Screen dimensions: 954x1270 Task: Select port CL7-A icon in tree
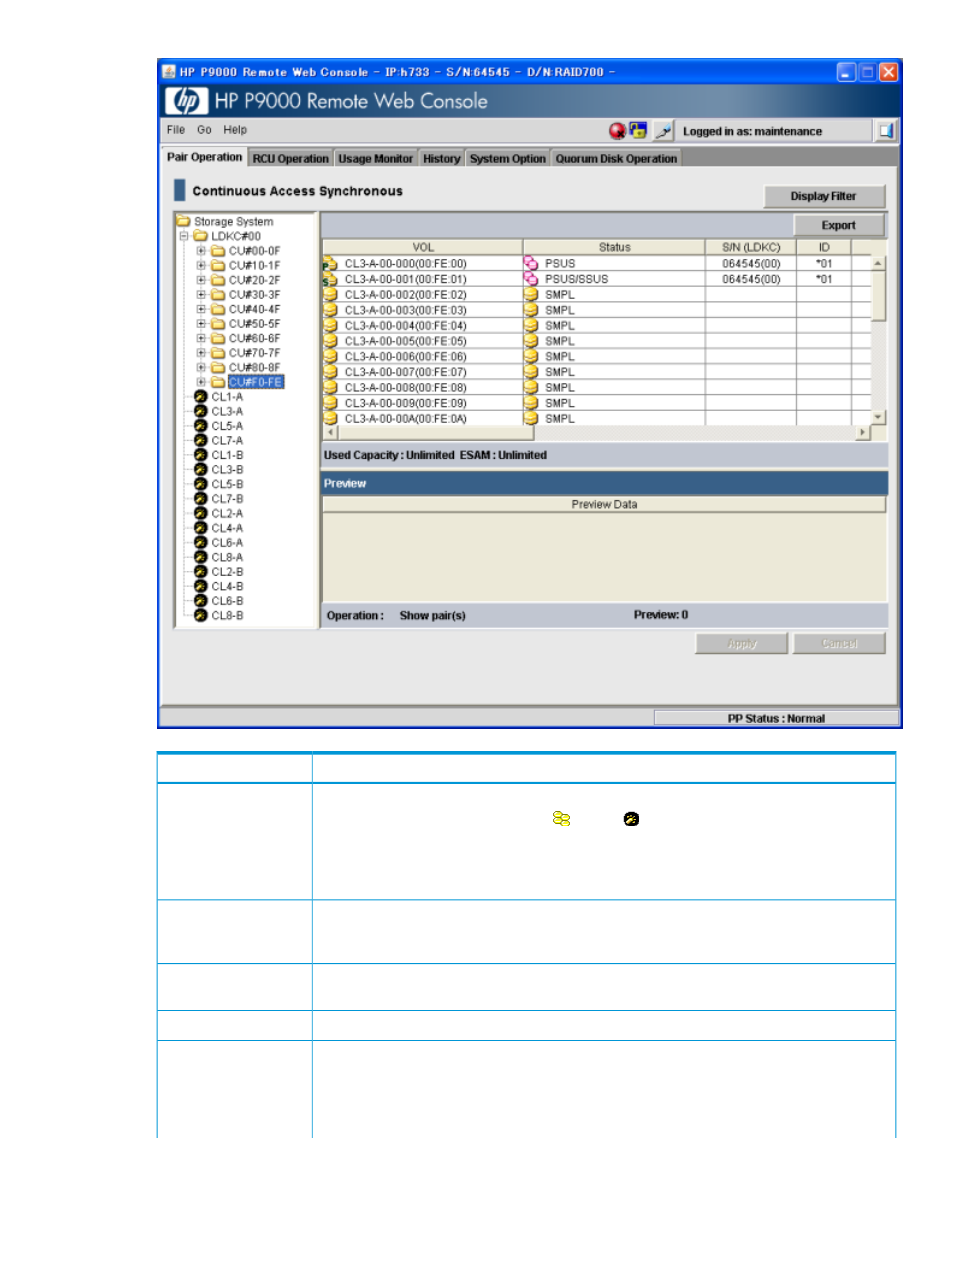tap(200, 440)
